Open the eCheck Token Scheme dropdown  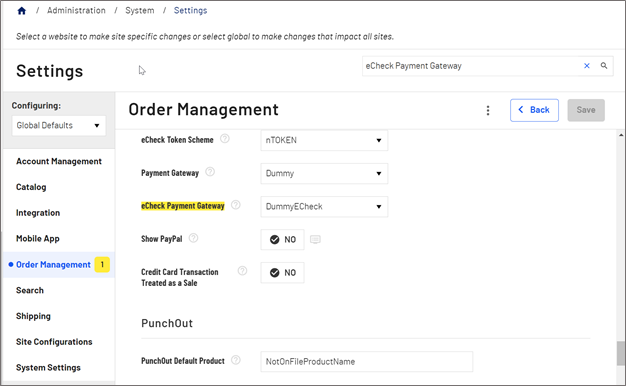pos(324,140)
